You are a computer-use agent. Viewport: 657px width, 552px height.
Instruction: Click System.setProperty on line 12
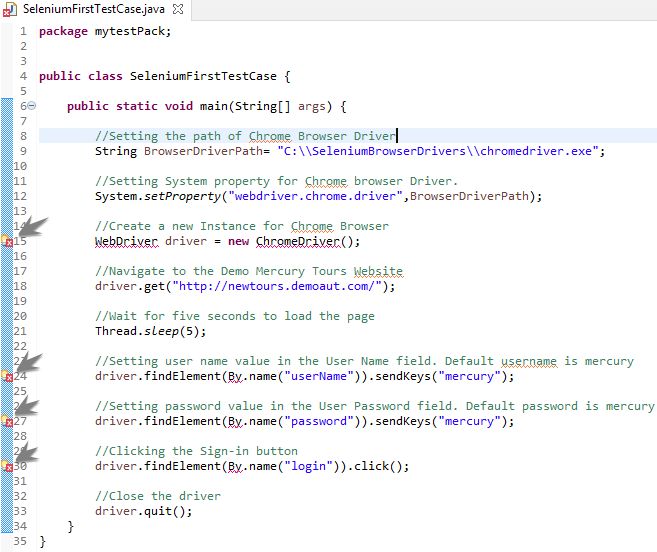(158, 196)
